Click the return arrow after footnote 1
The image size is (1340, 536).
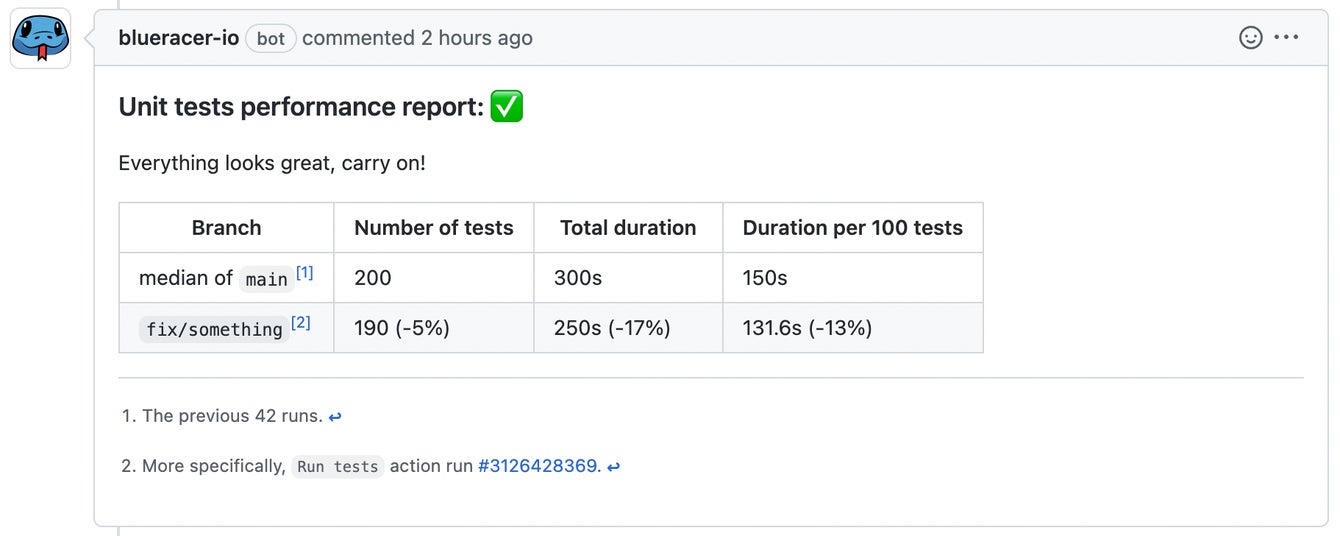(335, 417)
